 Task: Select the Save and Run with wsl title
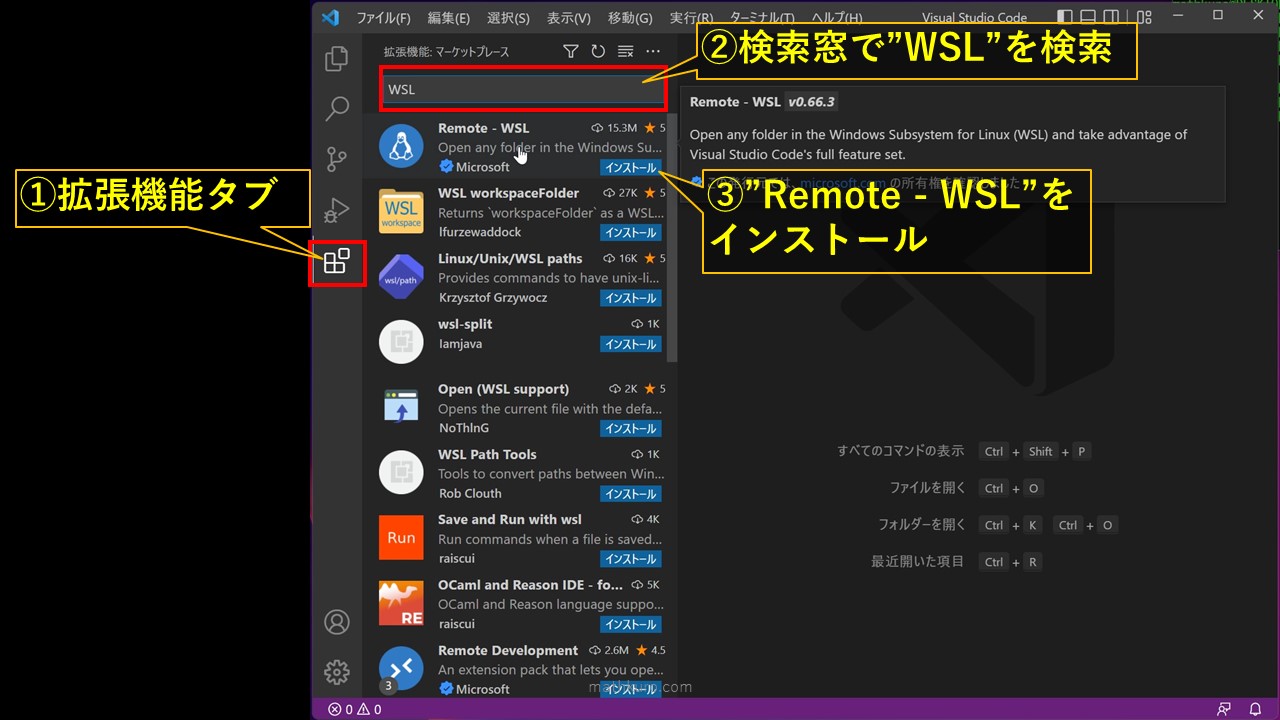pyautogui.click(x=509, y=519)
